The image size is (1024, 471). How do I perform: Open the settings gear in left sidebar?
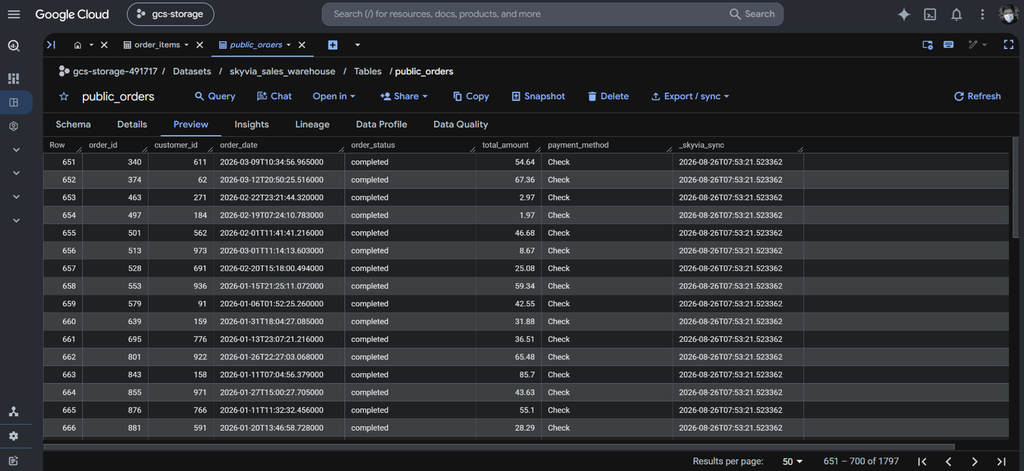[x=14, y=436]
